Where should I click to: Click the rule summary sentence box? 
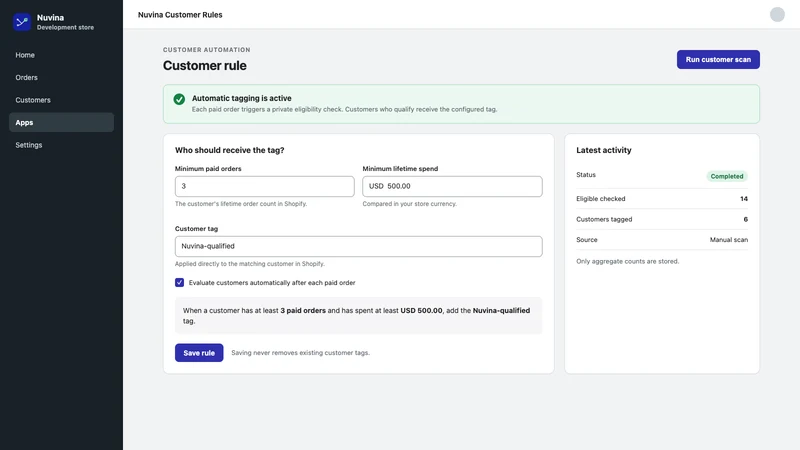(x=358, y=315)
